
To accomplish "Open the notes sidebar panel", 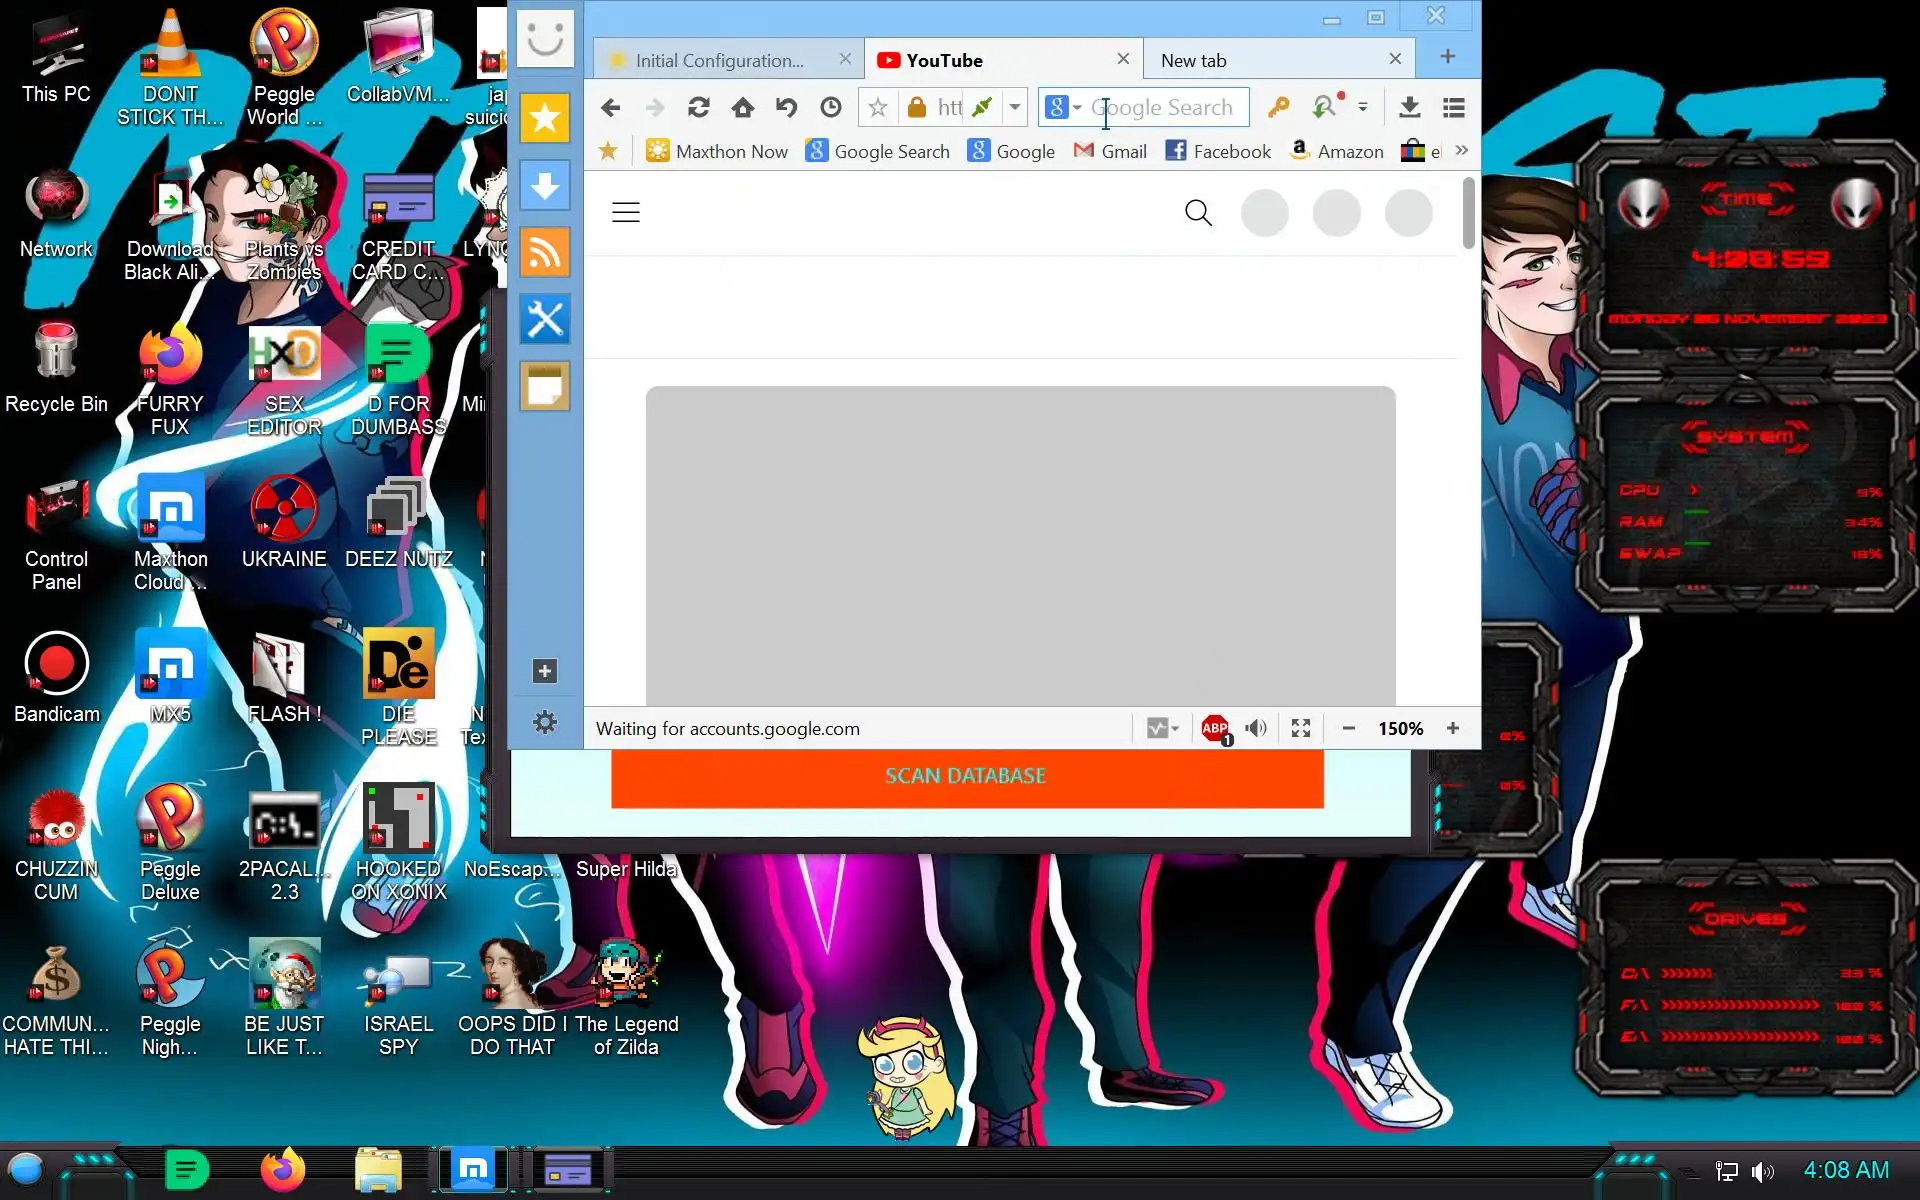I will [544, 386].
